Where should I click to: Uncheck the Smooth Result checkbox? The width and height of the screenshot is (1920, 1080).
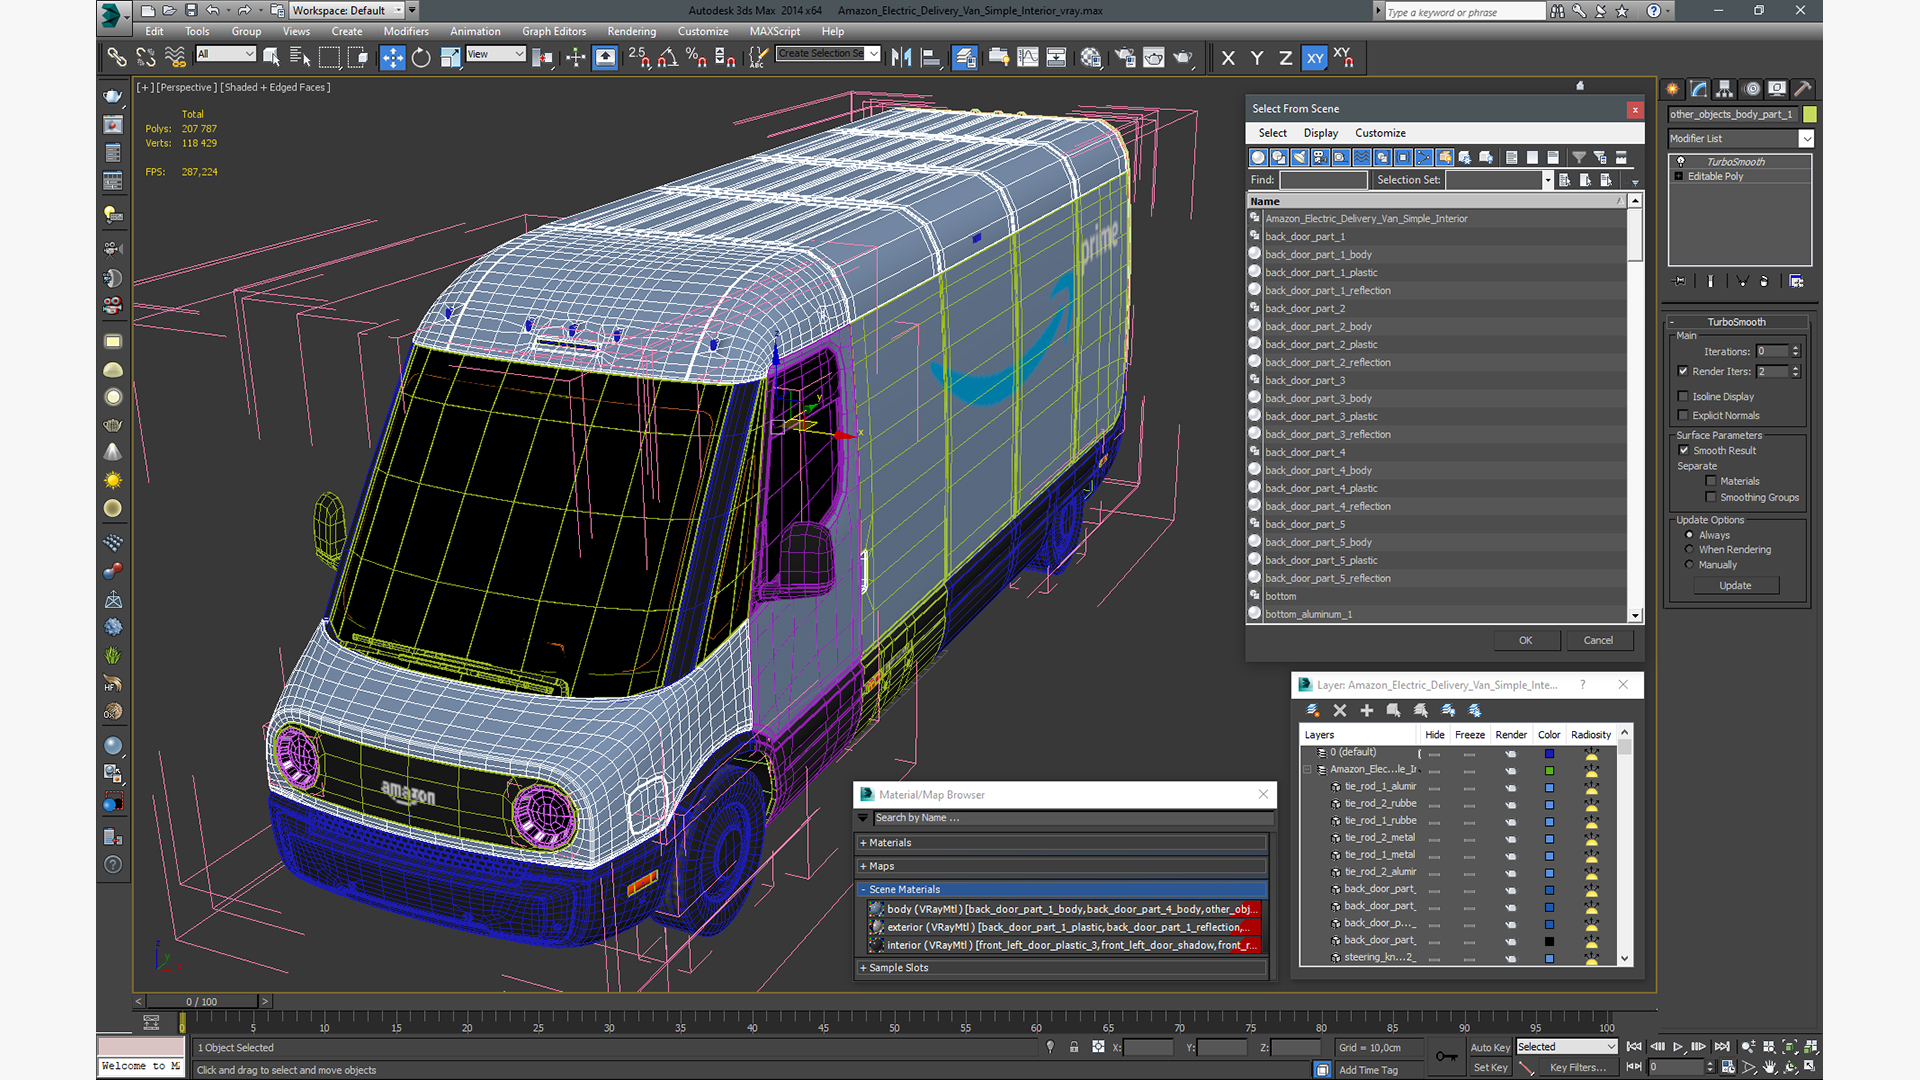pyautogui.click(x=1684, y=450)
